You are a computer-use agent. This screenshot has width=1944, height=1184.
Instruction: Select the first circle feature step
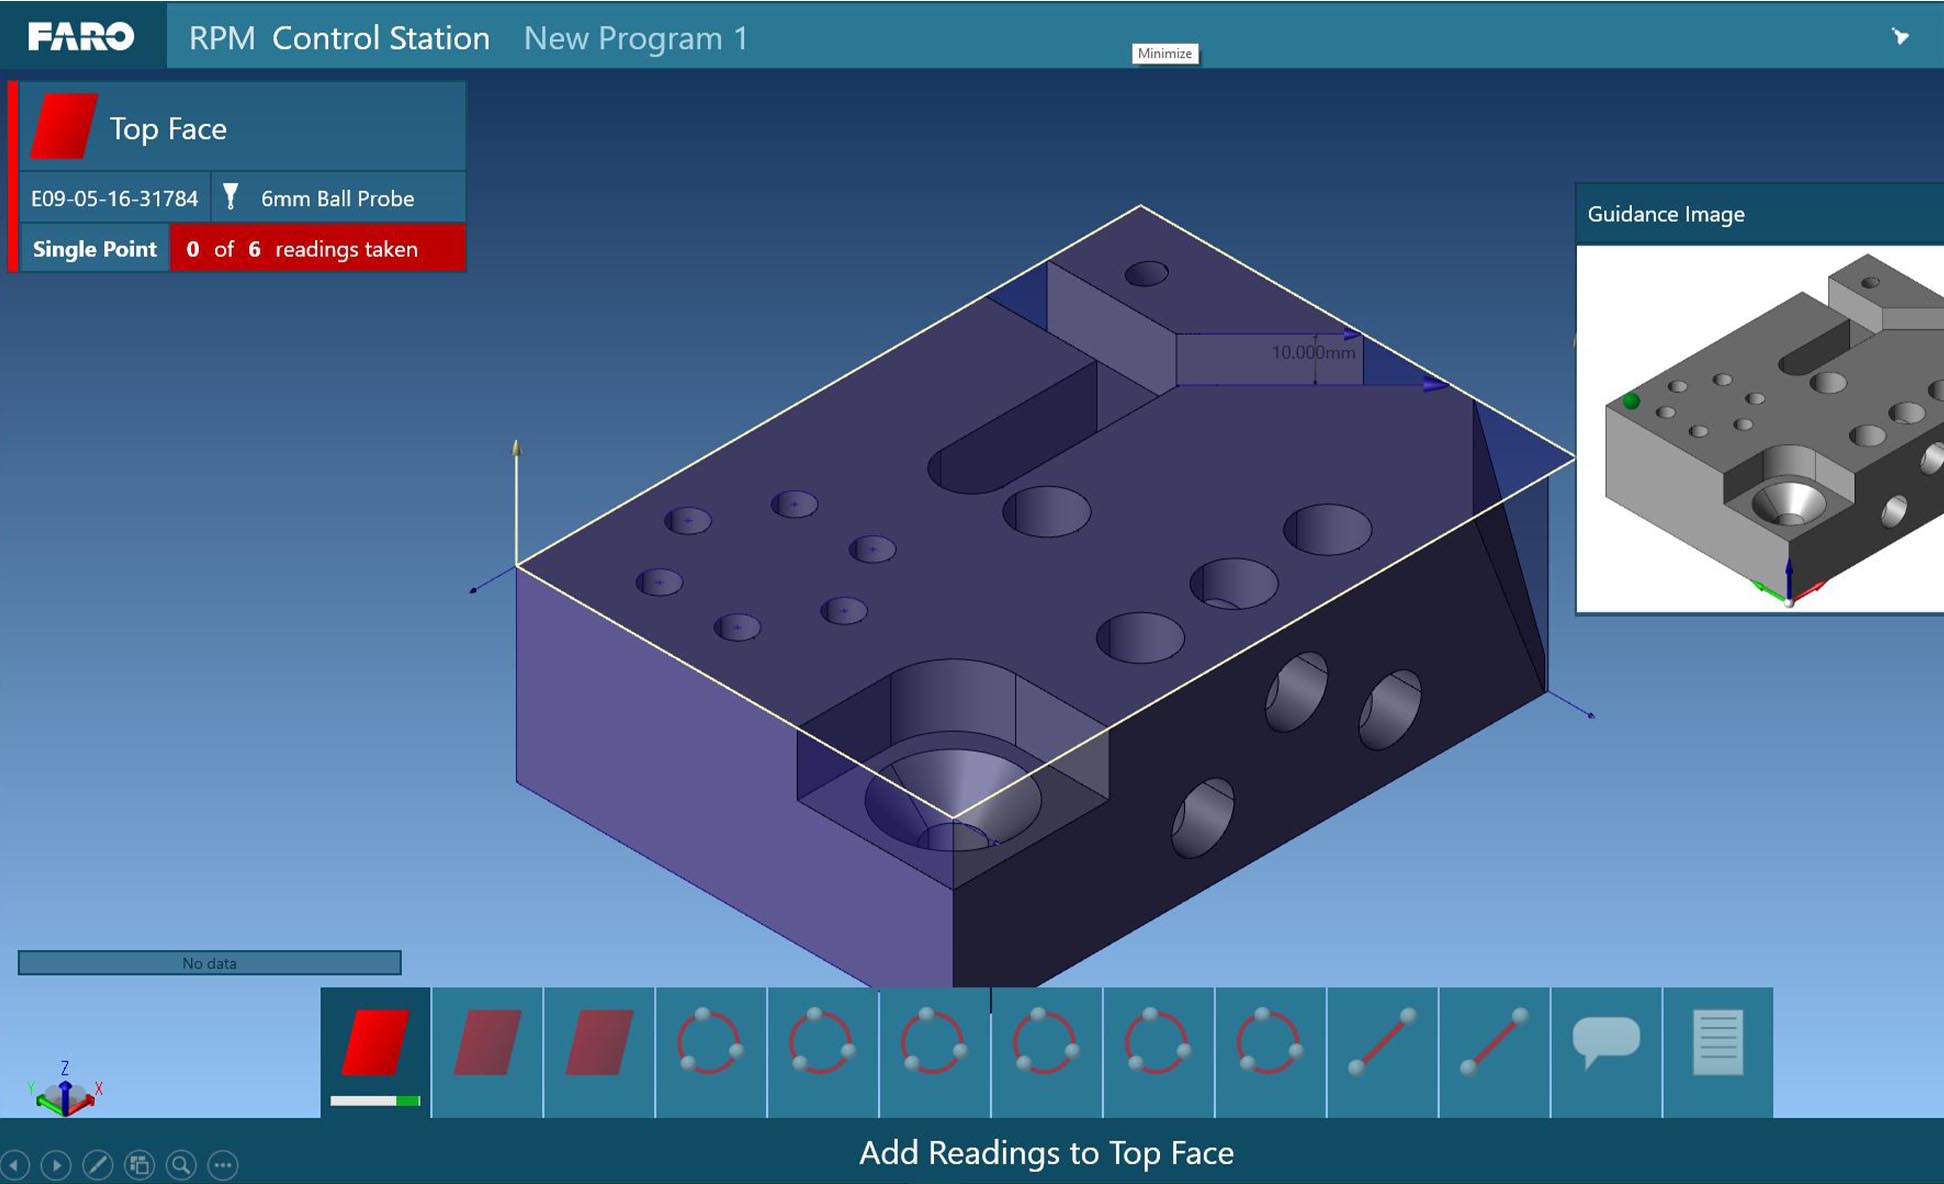[x=711, y=1051]
